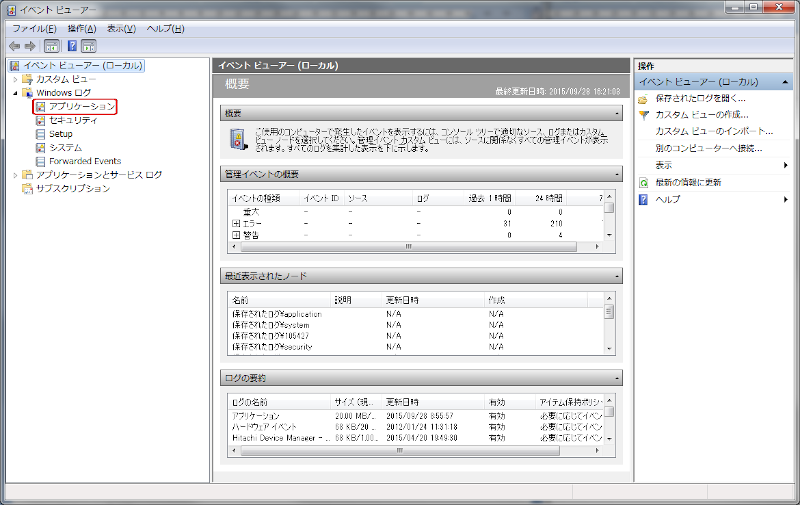Viewport: 800px width, 505px height.
Task: Click scroll-down arrow in 管理イベントの概要 list
Action: click(x=609, y=235)
